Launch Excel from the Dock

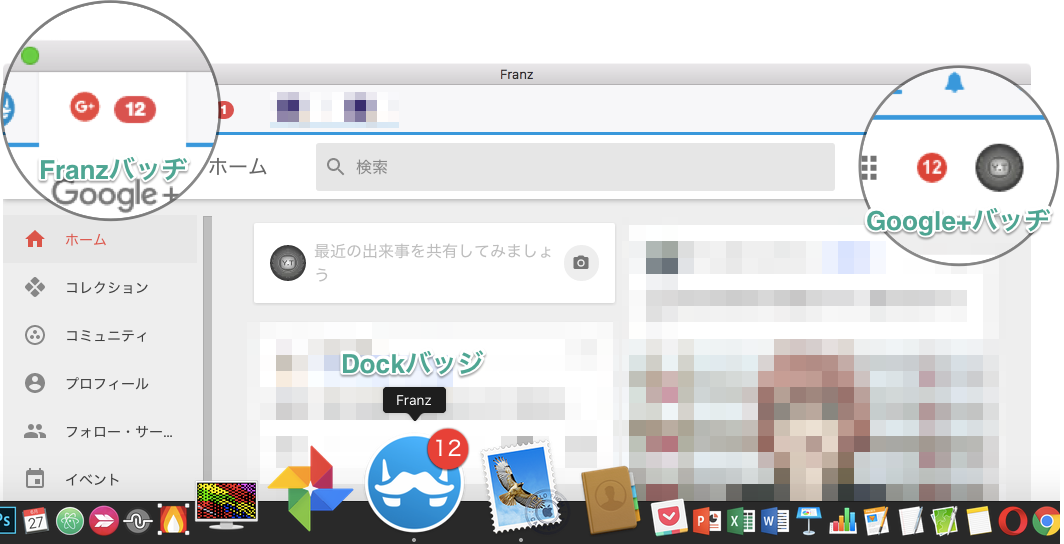pyautogui.click(x=741, y=521)
